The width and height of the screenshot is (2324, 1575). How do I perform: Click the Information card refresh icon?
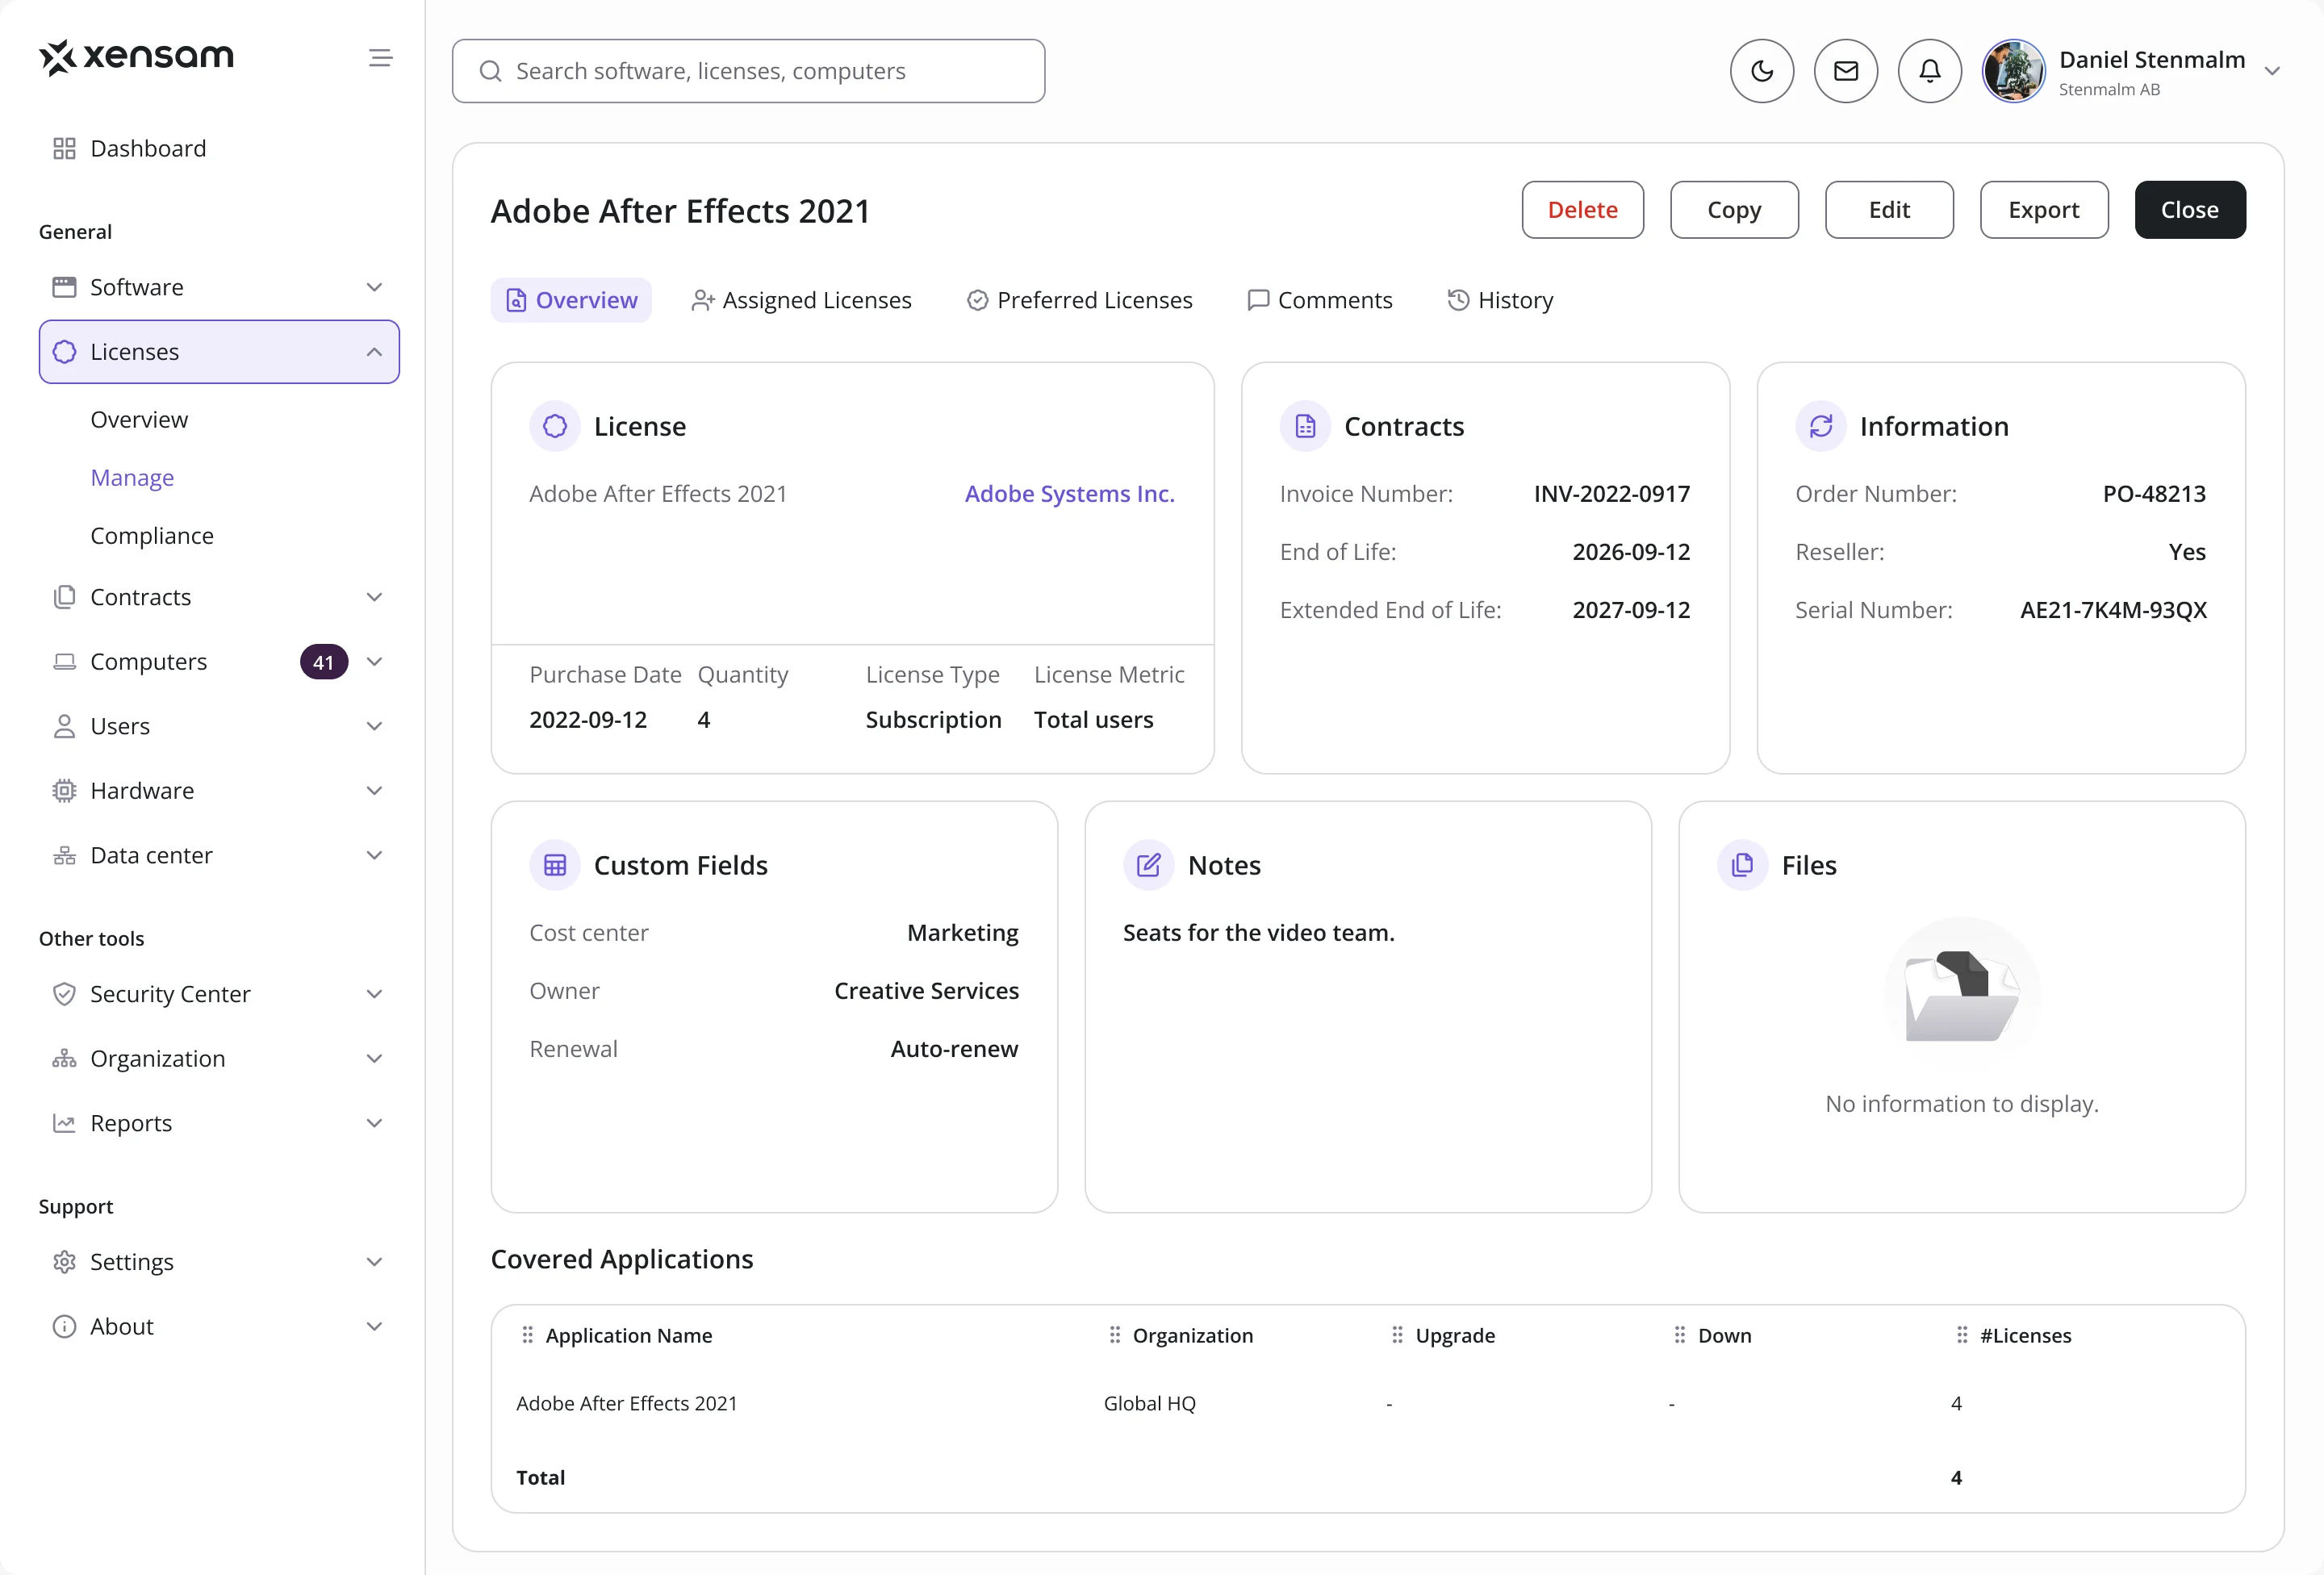tap(1821, 426)
